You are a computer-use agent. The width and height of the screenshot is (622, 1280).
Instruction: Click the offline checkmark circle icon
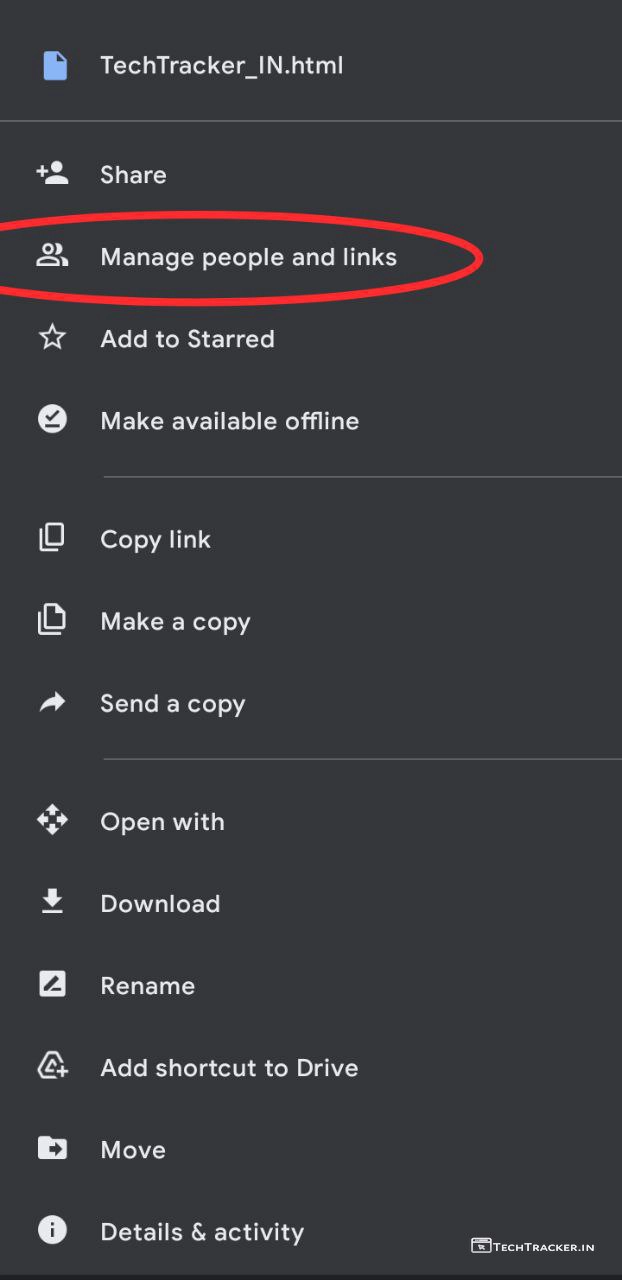[x=52, y=420]
